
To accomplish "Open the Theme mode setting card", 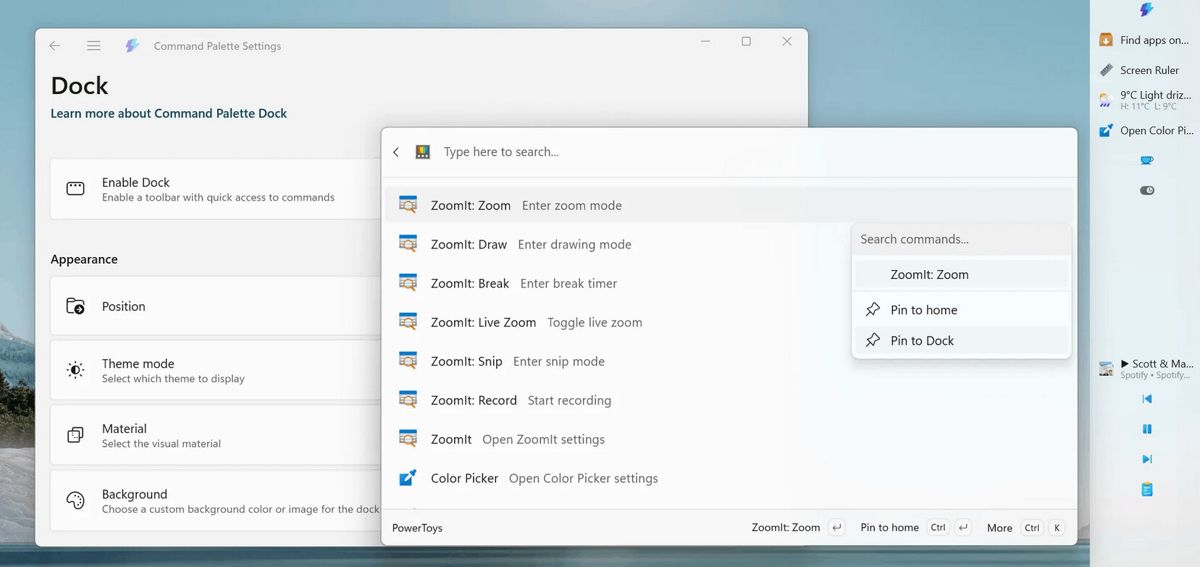I will [216, 370].
